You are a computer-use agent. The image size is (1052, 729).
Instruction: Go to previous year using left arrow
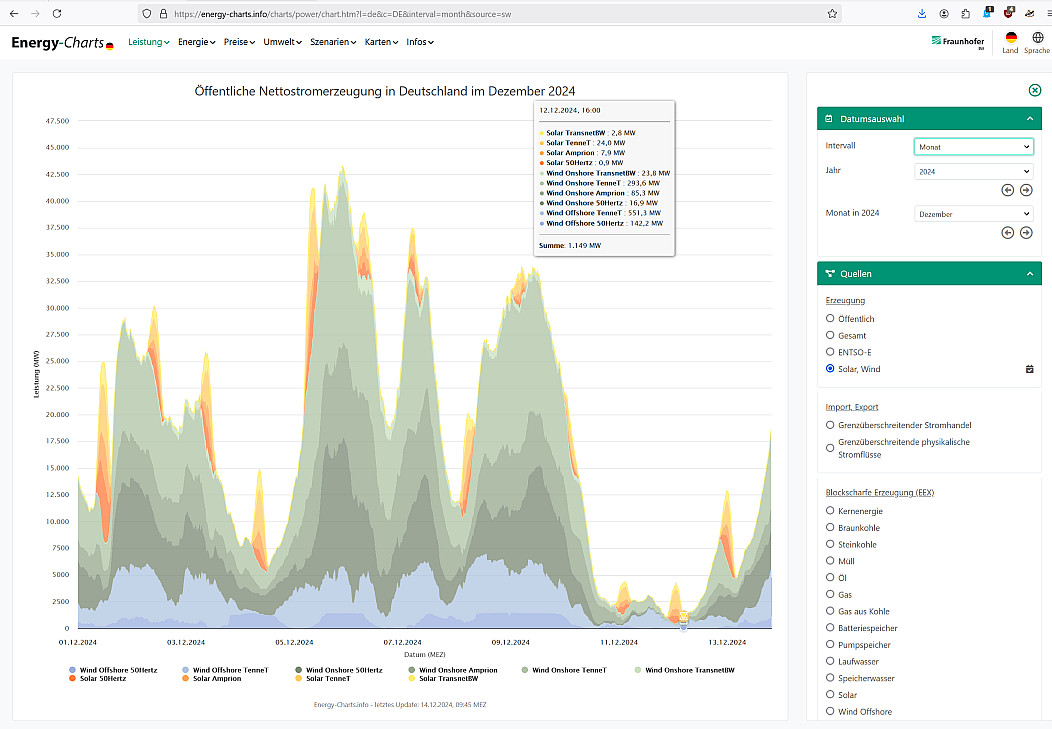point(1008,190)
